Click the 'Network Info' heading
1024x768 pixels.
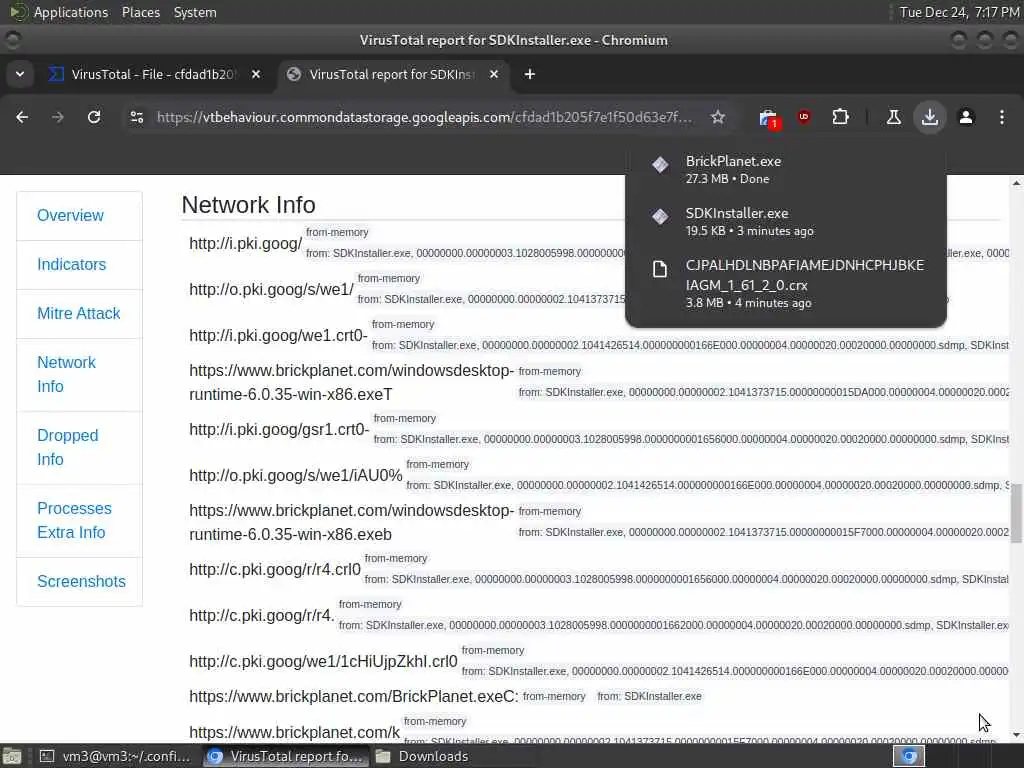coord(249,205)
